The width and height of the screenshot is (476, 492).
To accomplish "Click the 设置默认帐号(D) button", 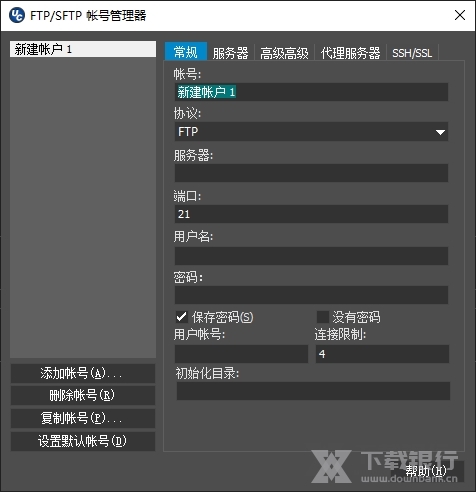I will 83,442.
